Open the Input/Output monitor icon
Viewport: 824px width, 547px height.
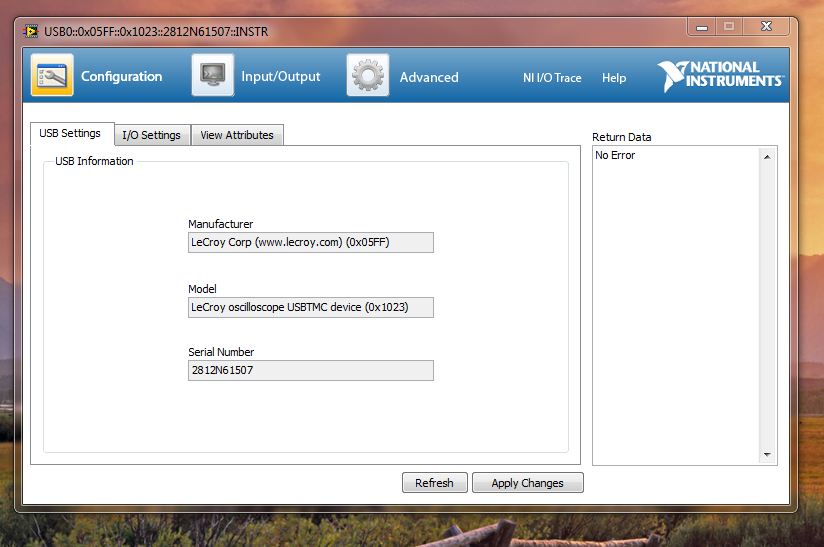click(213, 76)
